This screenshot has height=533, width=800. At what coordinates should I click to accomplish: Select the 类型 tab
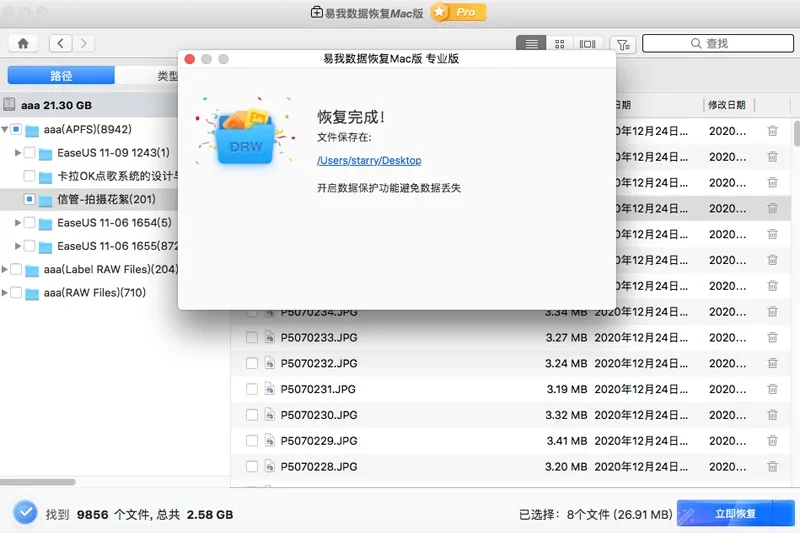(147, 75)
